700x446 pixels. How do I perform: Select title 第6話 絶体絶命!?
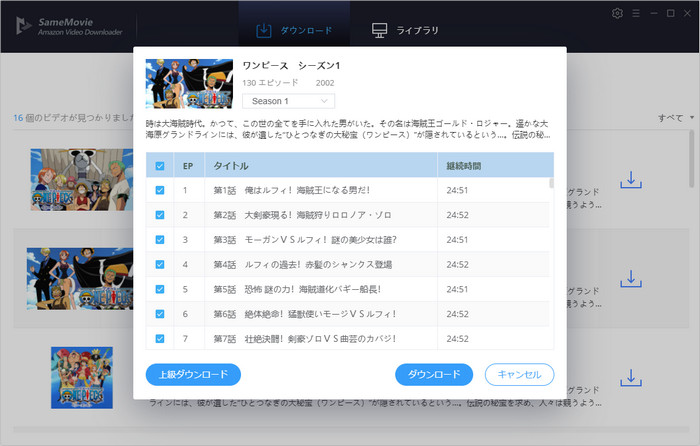(304, 314)
